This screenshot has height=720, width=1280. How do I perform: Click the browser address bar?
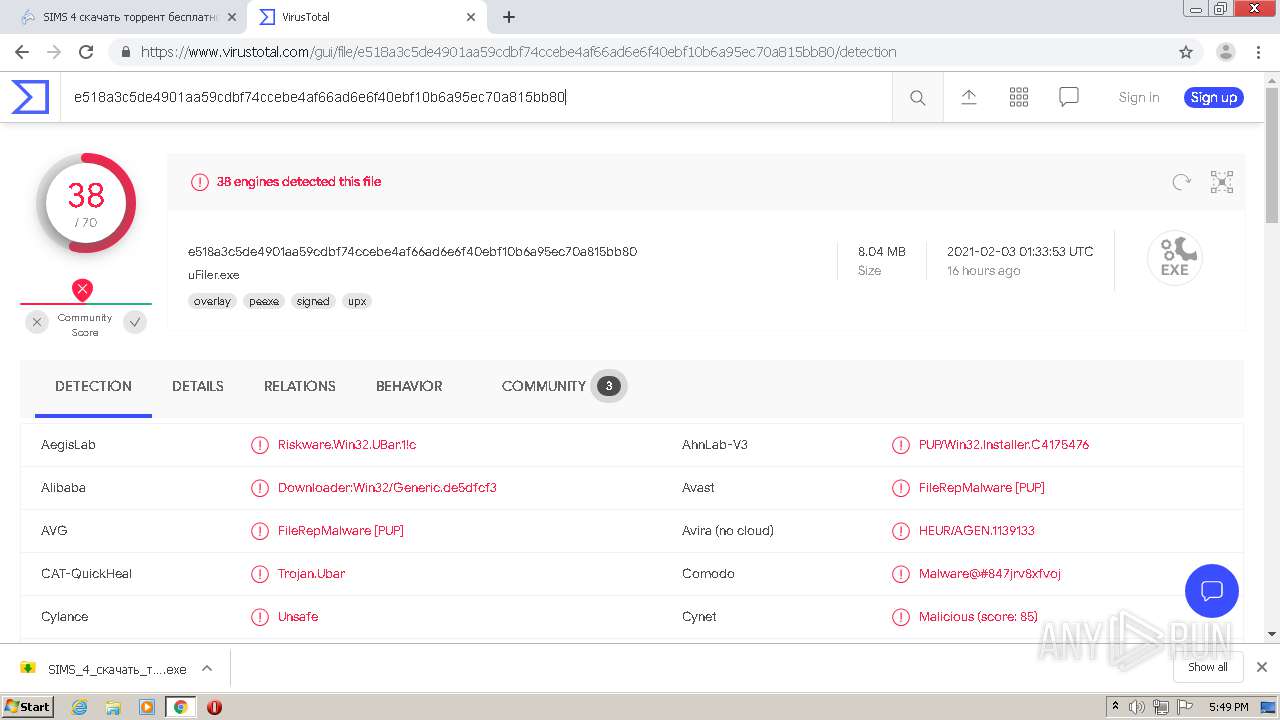coord(640,52)
